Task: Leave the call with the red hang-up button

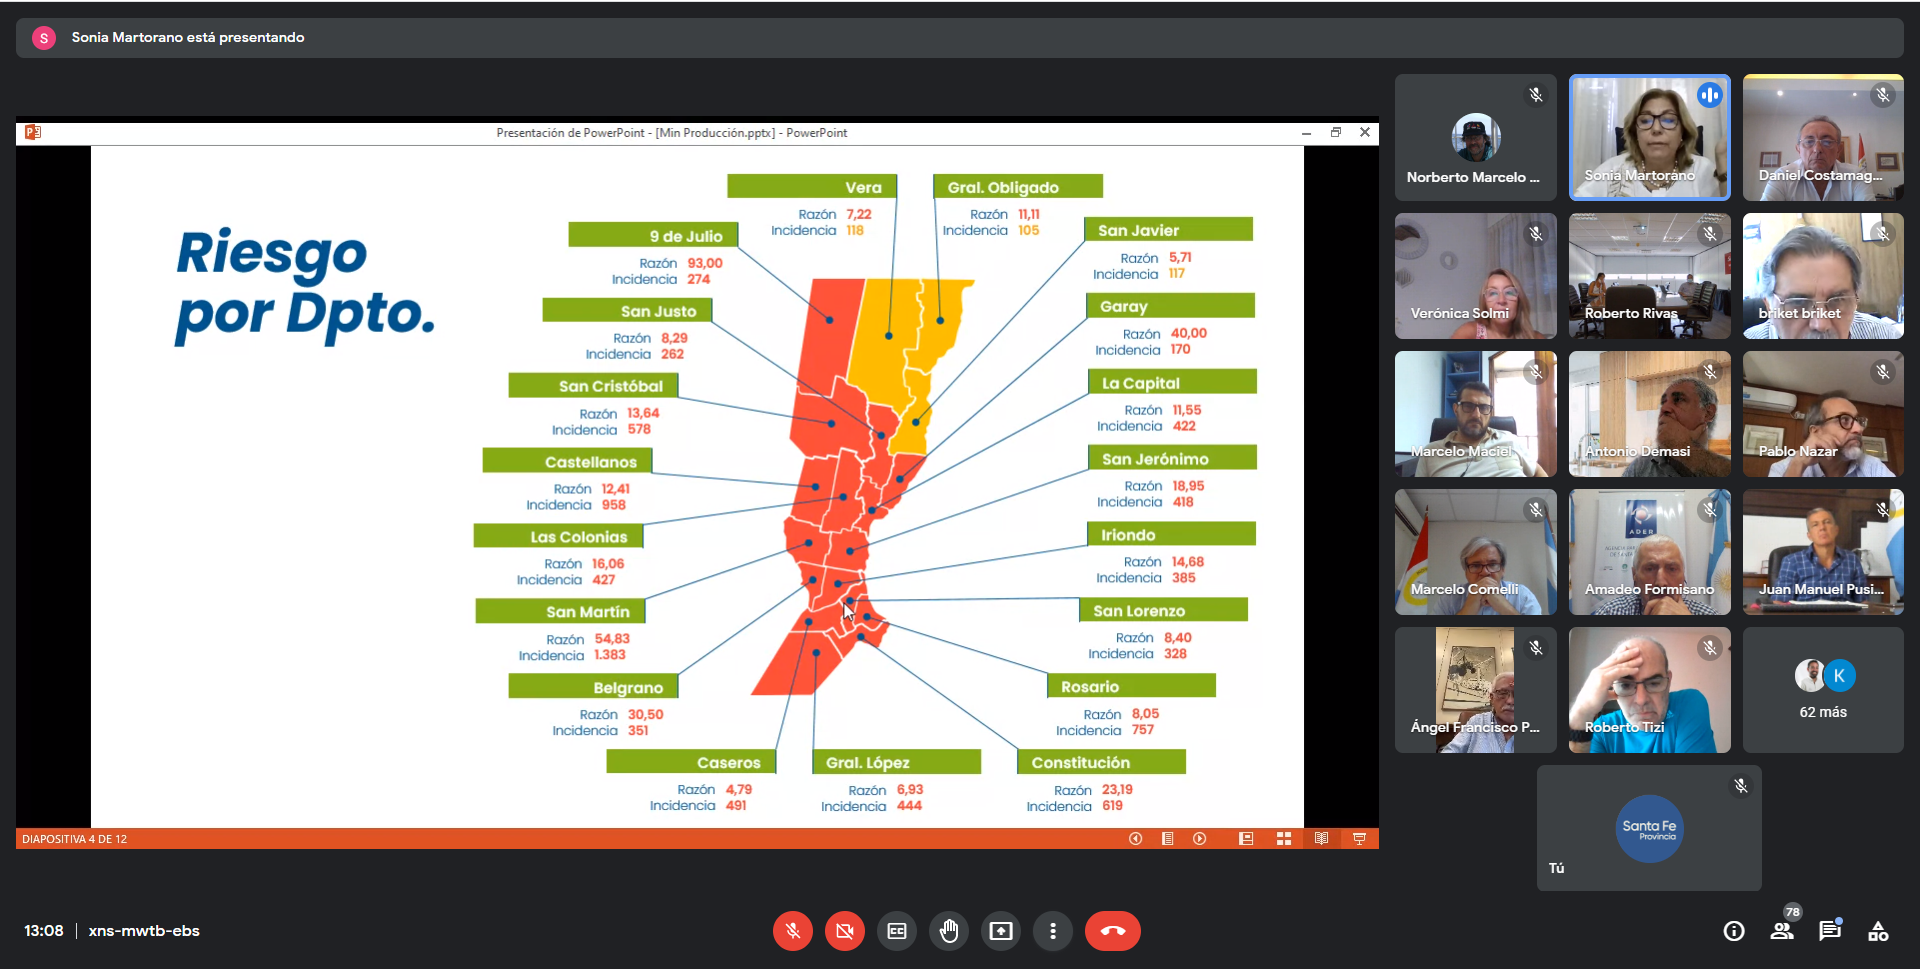Action: coord(1112,931)
